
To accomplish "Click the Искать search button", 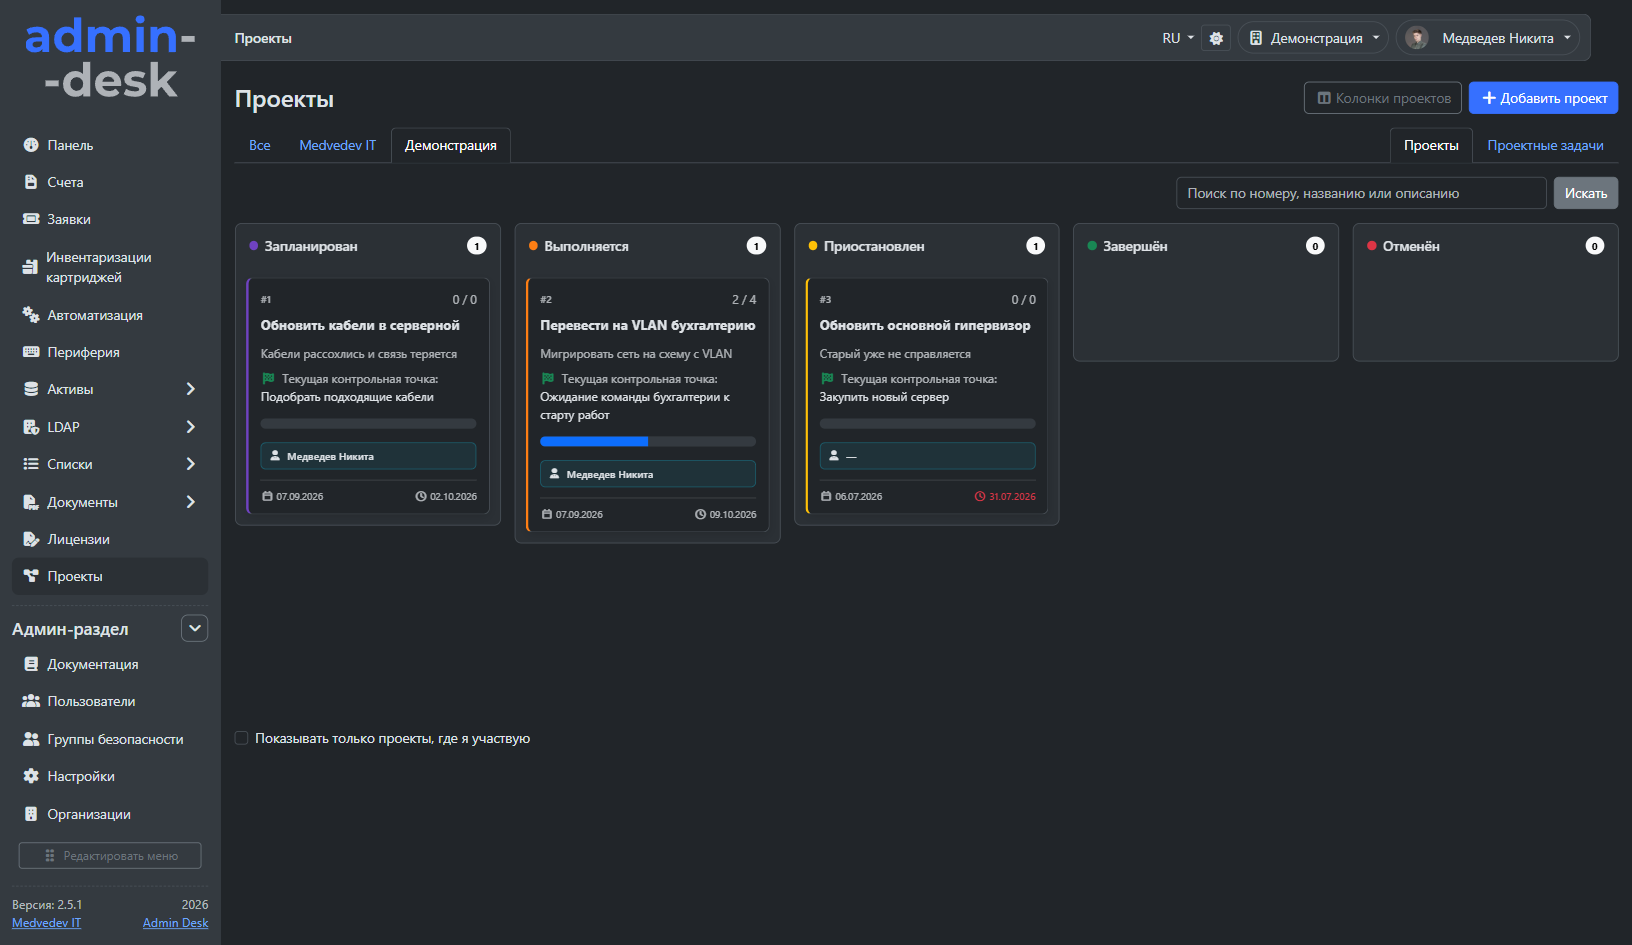I will tap(1586, 193).
